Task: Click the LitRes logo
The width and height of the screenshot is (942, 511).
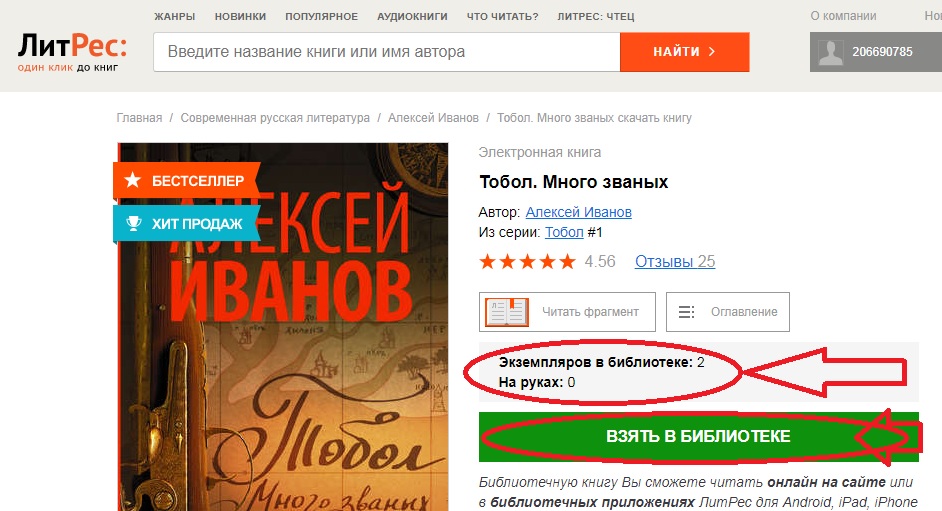Action: pos(72,52)
